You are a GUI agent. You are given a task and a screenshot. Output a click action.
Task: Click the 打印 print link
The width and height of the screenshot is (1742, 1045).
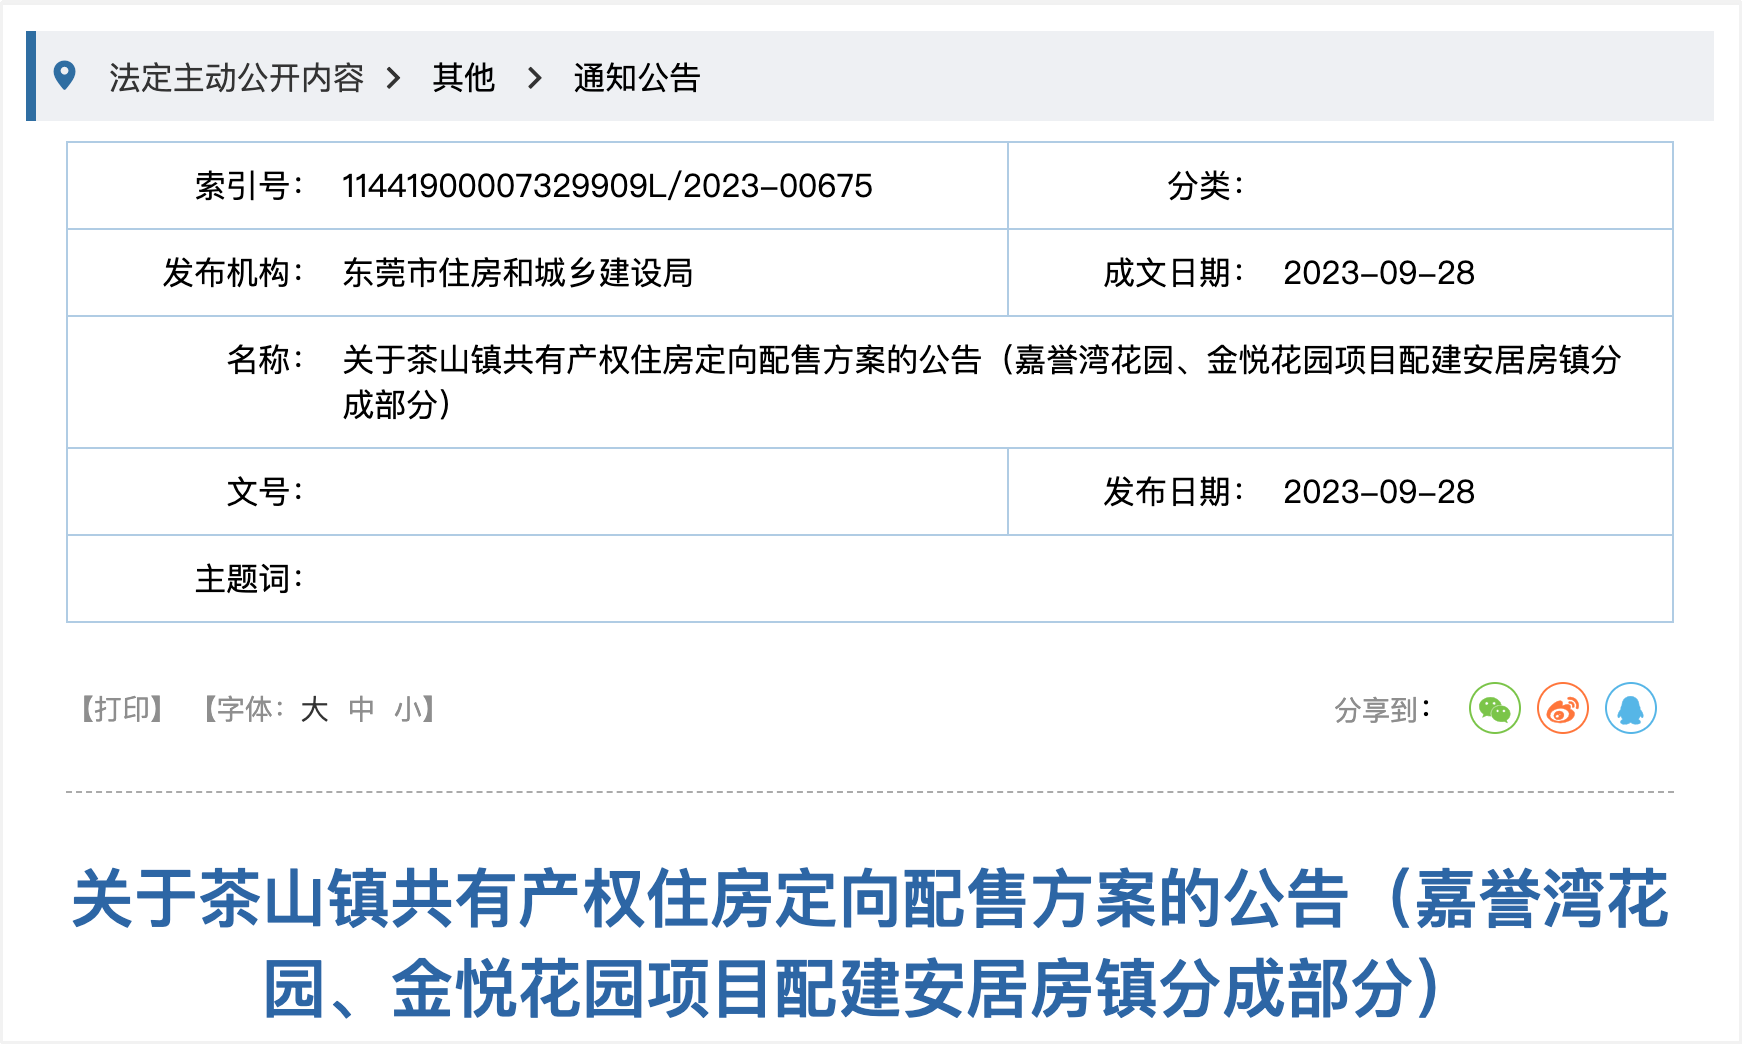(x=122, y=709)
